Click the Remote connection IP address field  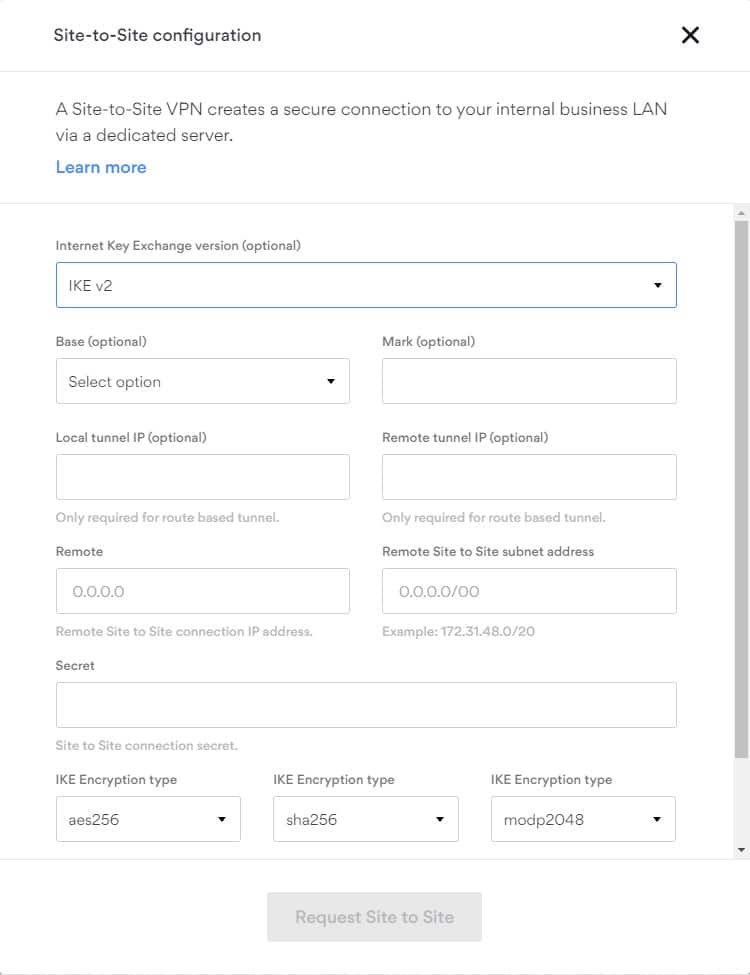click(202, 591)
